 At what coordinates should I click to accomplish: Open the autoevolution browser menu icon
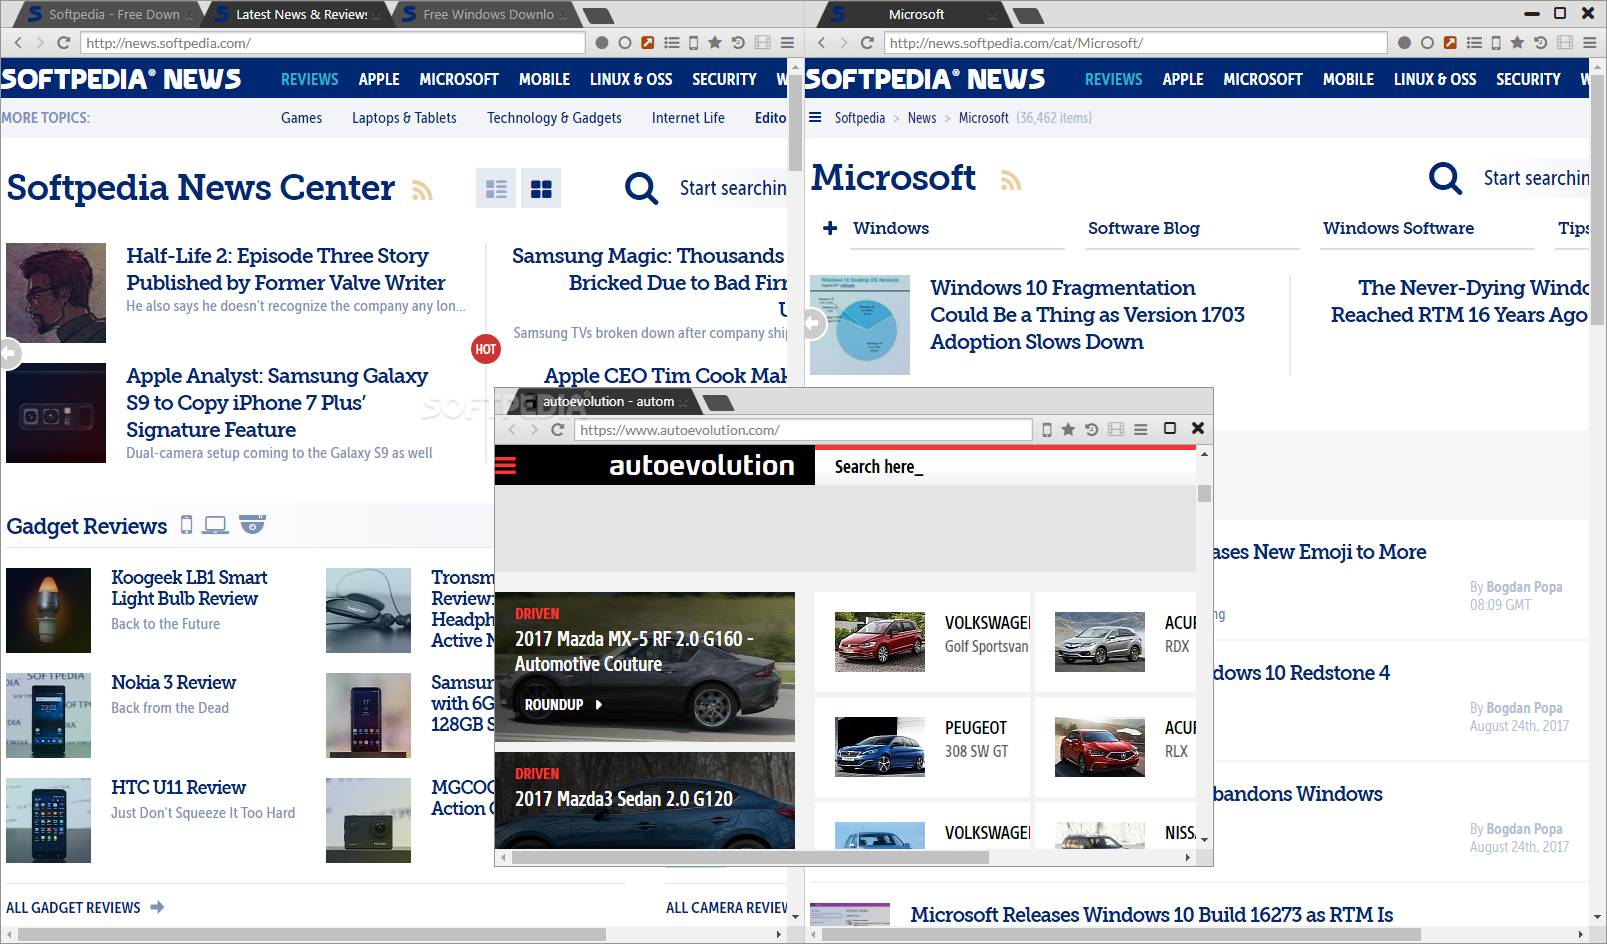click(x=1140, y=430)
